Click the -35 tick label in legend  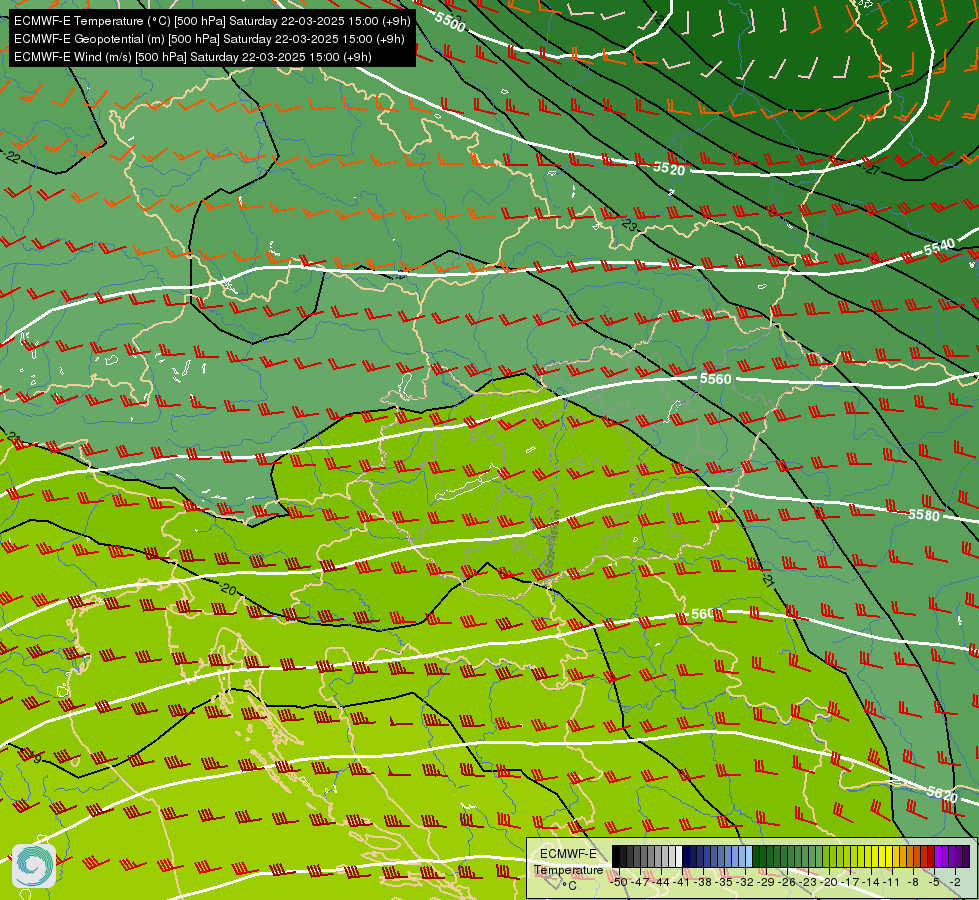724,882
